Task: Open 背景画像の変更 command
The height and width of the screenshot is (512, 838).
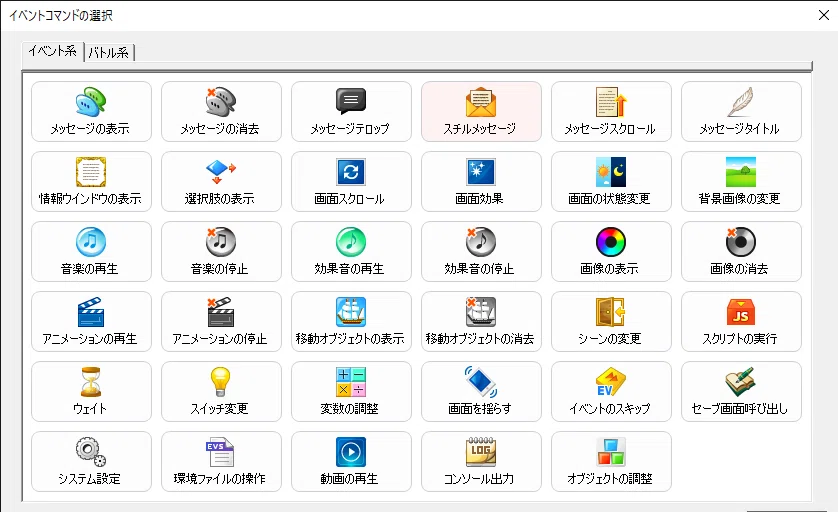Action: pyautogui.click(x=741, y=182)
